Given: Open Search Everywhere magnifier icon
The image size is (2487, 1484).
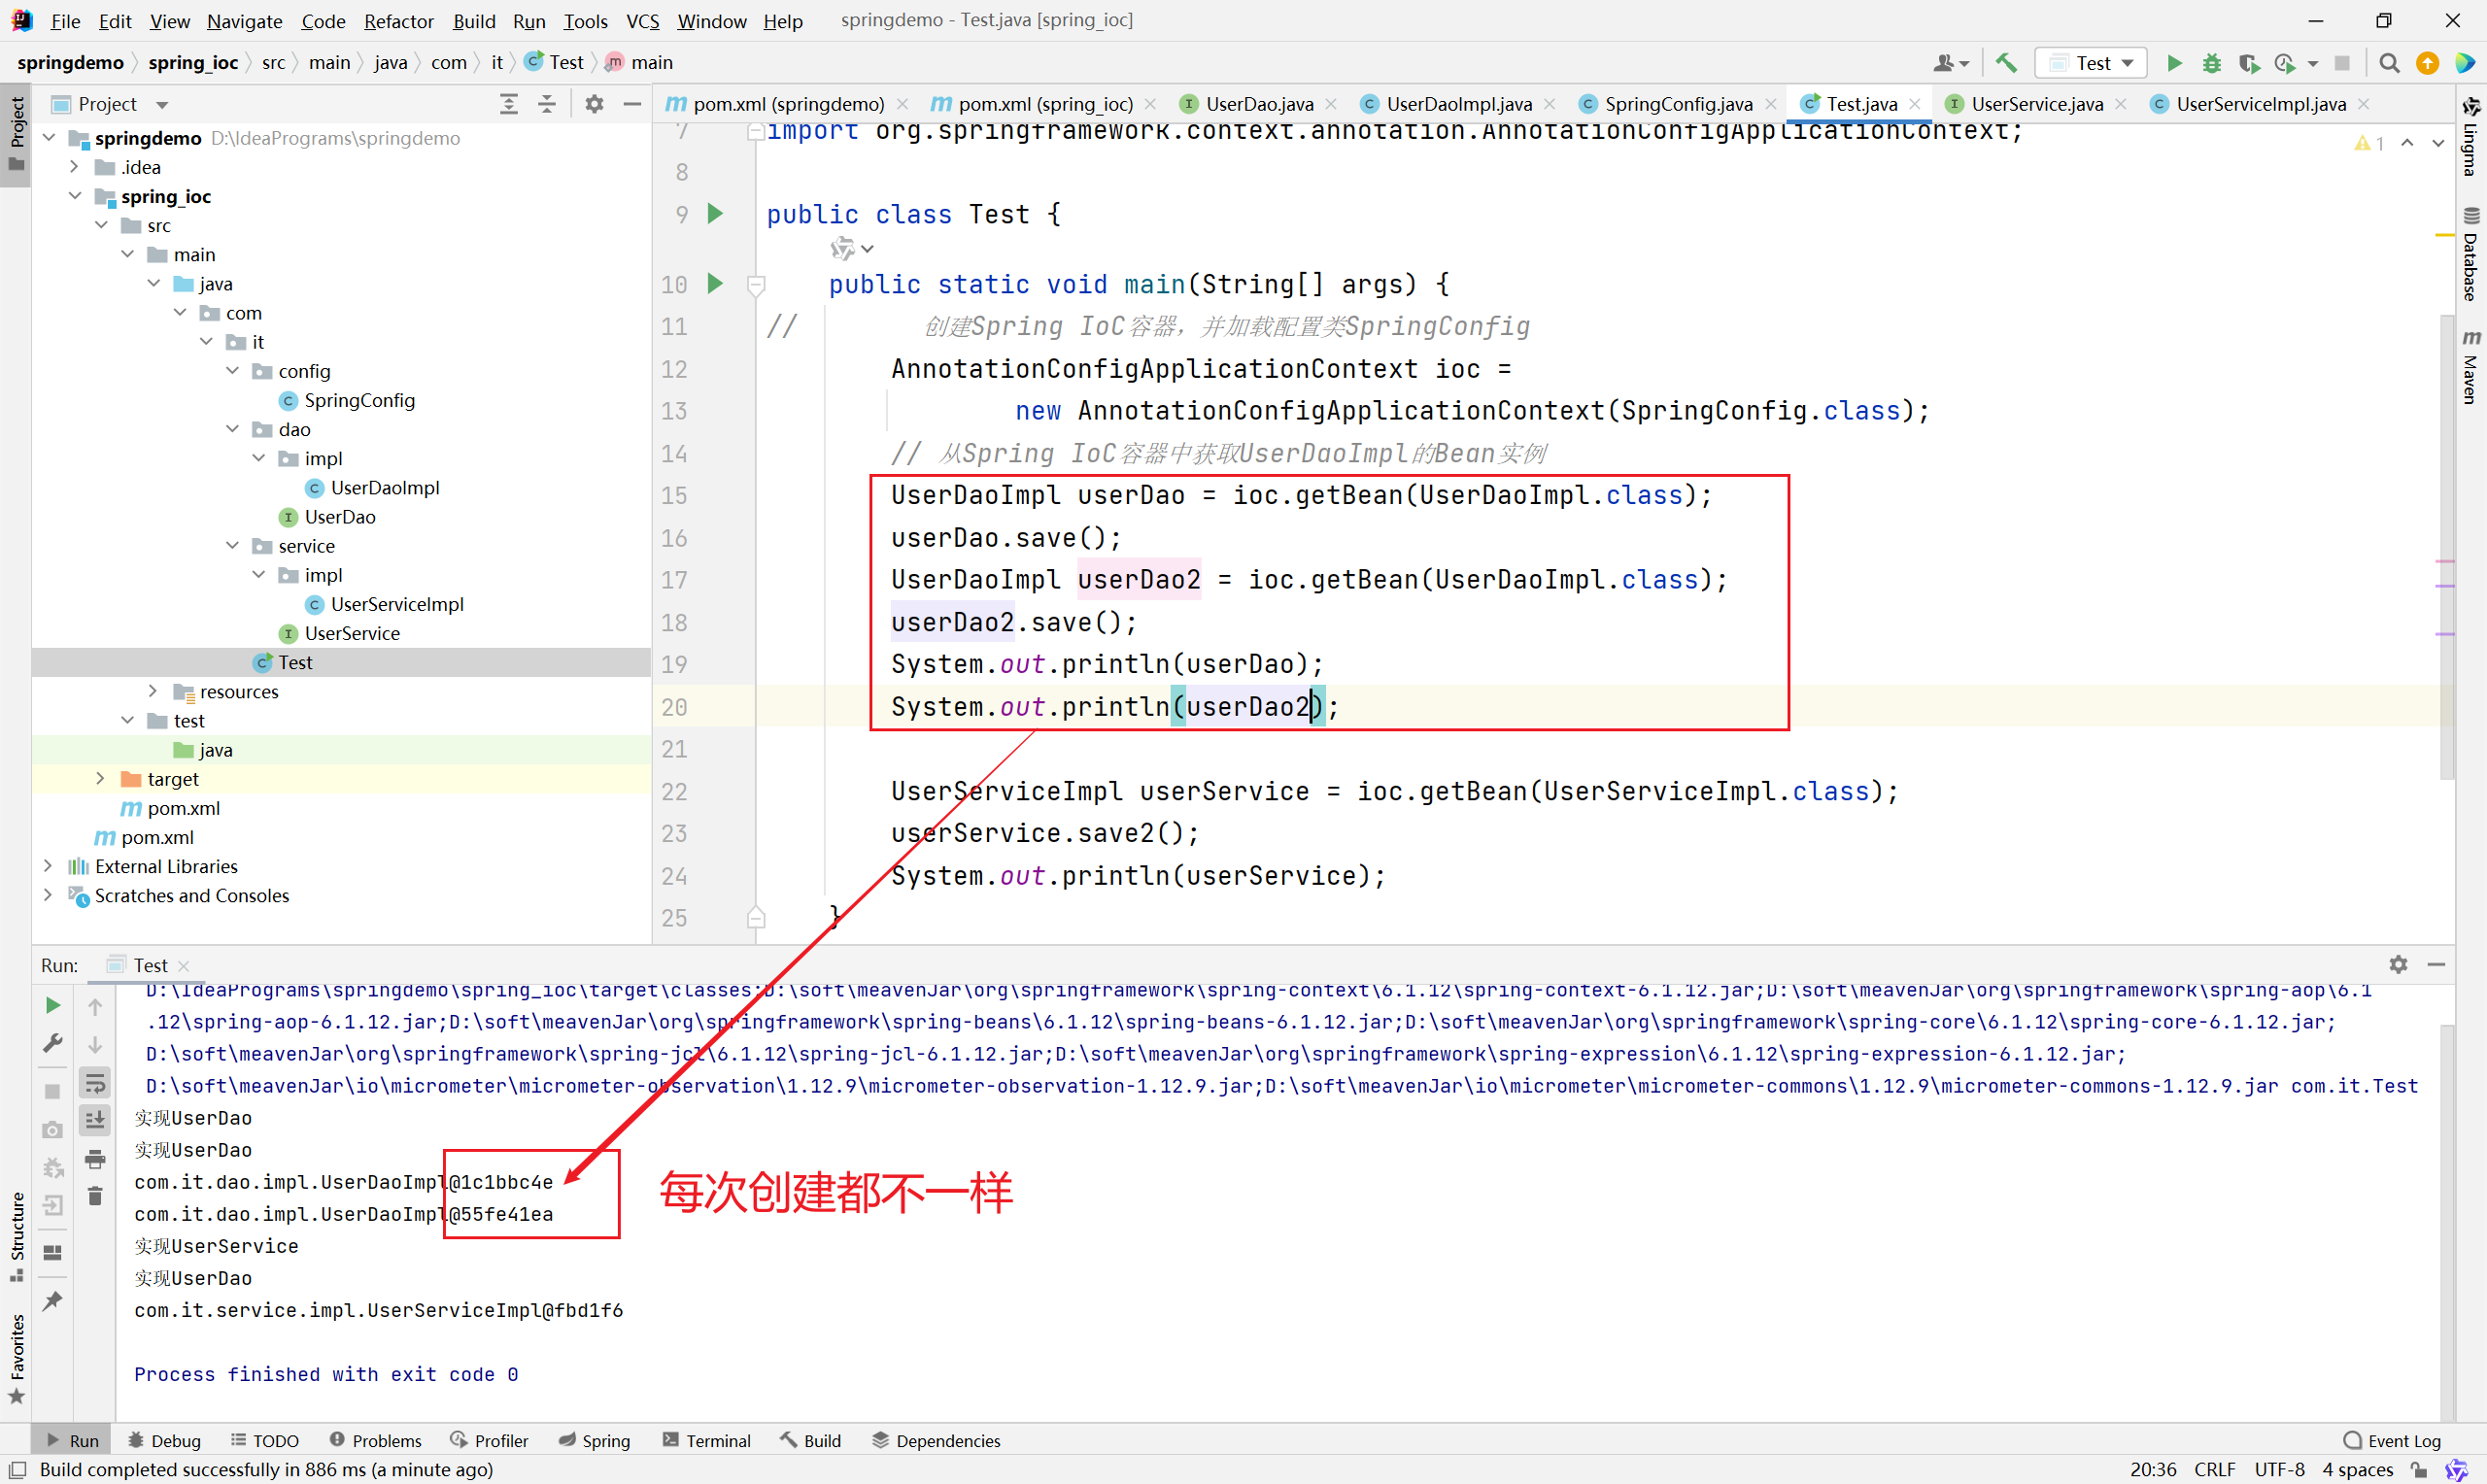Looking at the screenshot, I should [2388, 63].
